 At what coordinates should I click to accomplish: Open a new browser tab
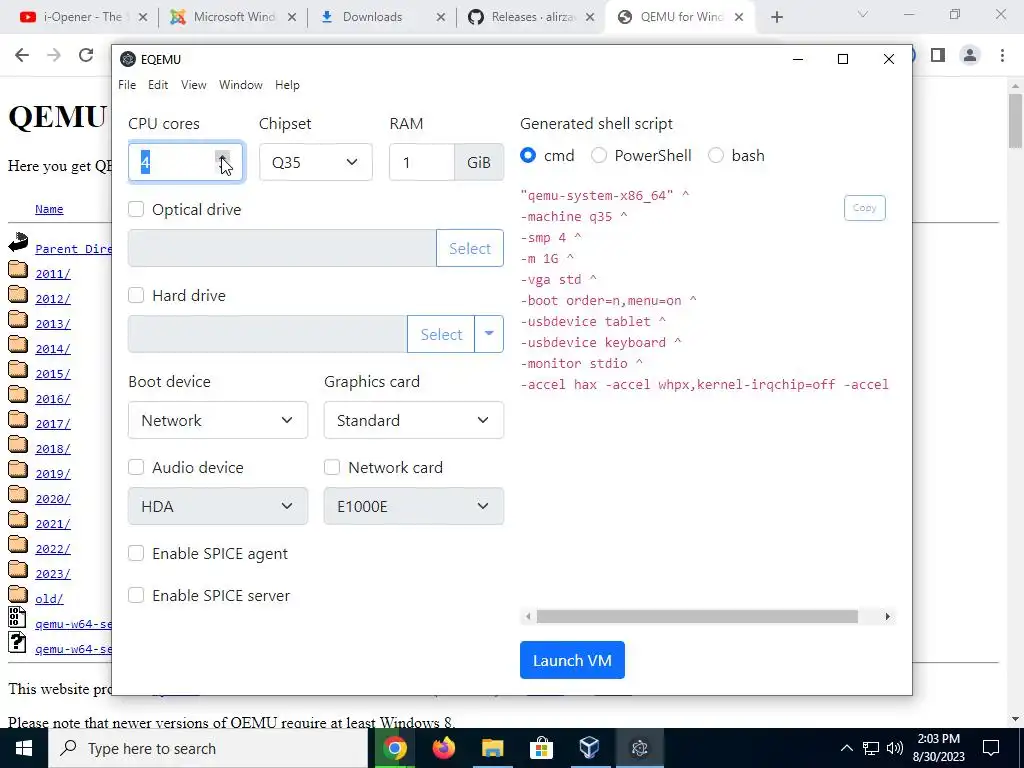[776, 18]
